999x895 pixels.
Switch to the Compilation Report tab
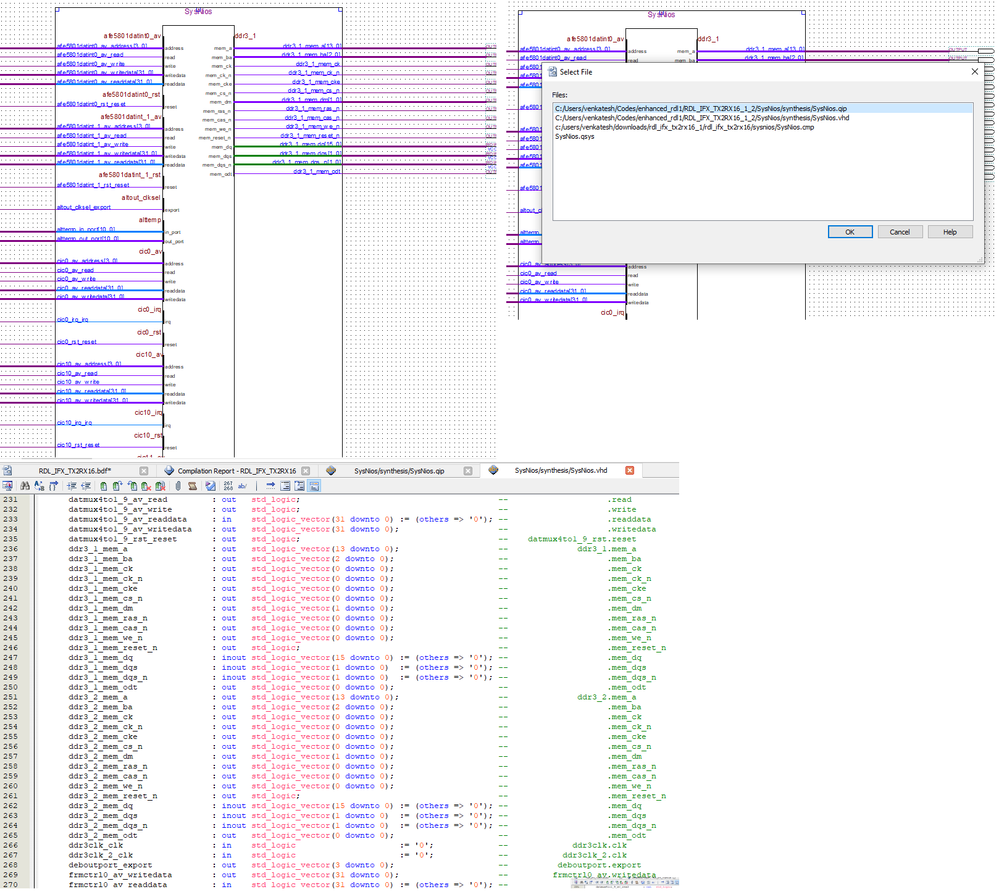(237, 471)
